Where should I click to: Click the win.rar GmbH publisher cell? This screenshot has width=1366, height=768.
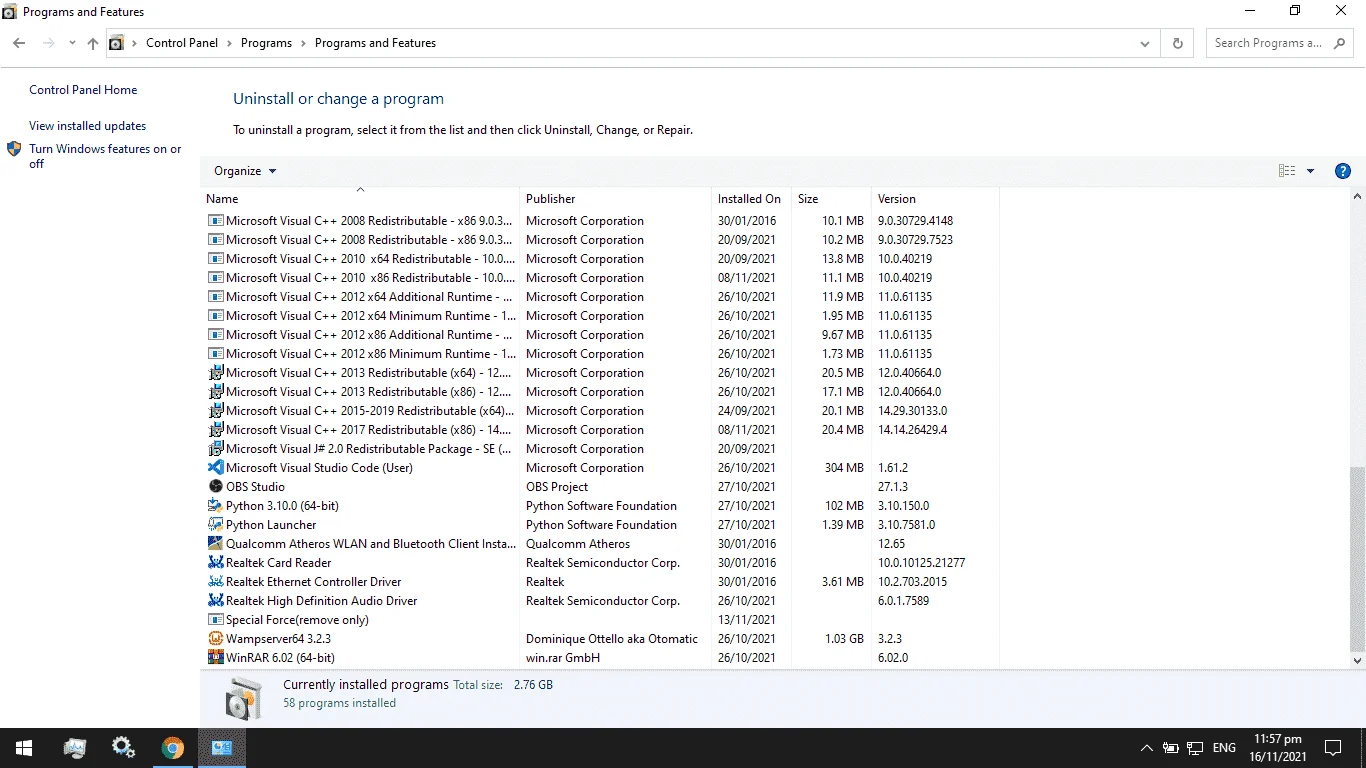coord(563,658)
